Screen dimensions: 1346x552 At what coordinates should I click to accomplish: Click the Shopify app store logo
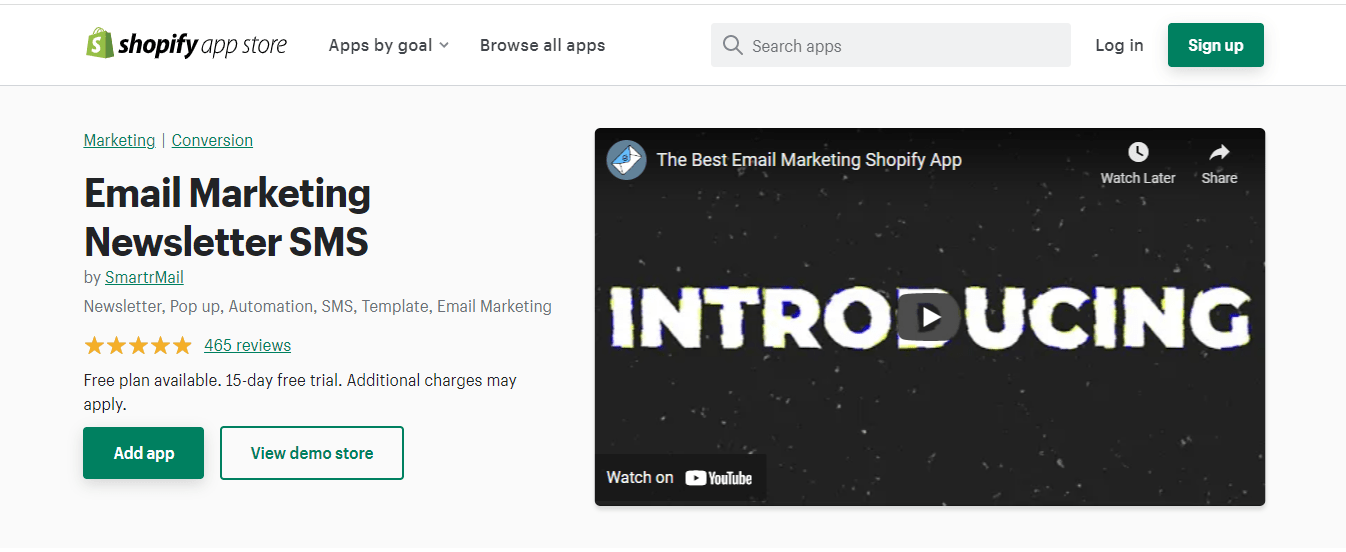186,45
